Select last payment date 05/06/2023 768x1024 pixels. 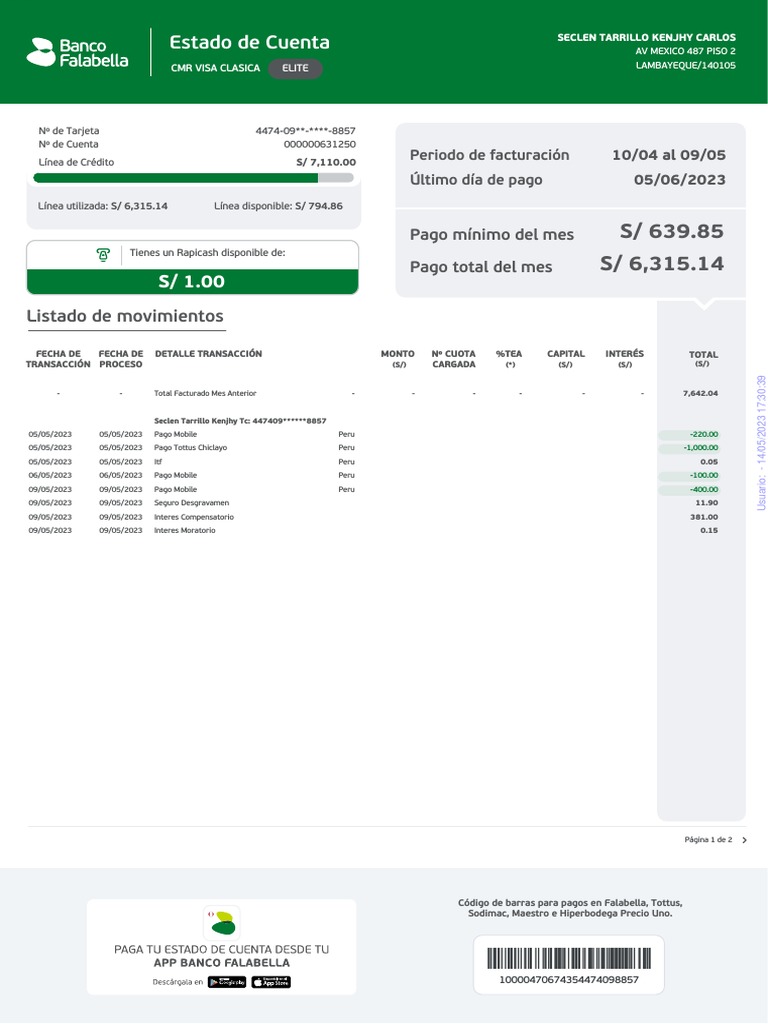click(x=680, y=180)
